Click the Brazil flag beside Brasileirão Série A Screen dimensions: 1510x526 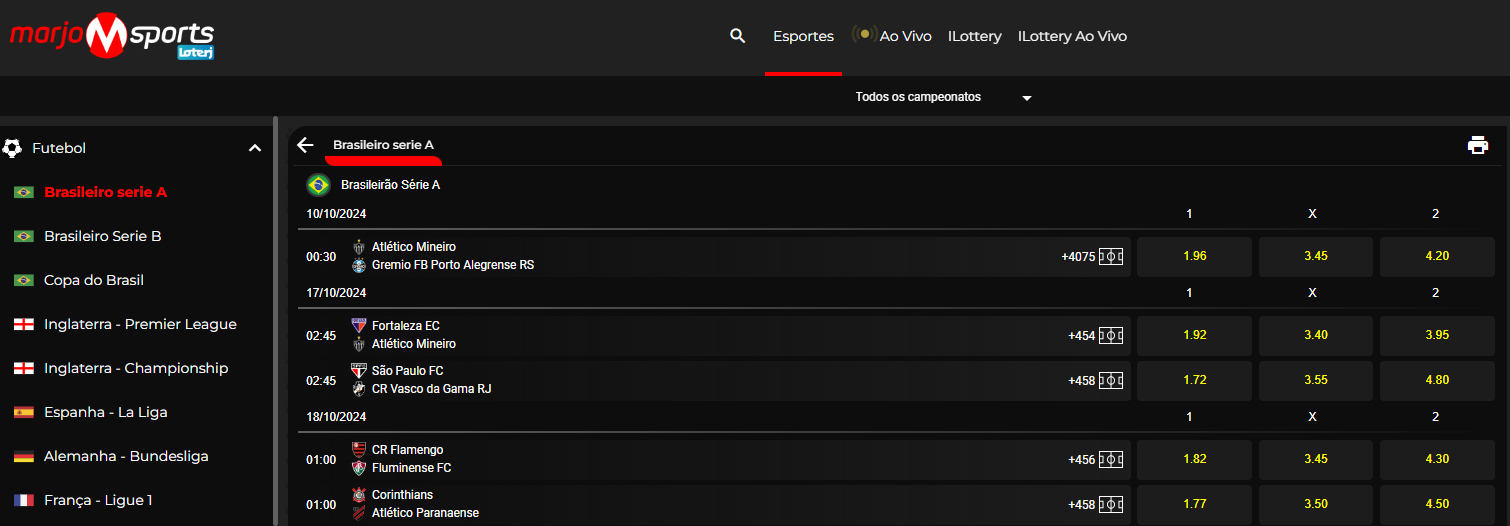point(319,185)
